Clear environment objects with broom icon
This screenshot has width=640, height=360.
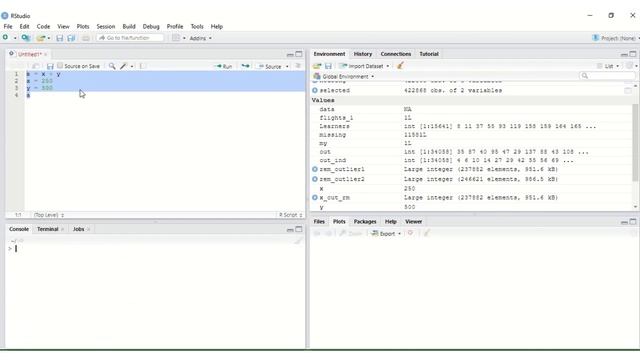(400, 65)
